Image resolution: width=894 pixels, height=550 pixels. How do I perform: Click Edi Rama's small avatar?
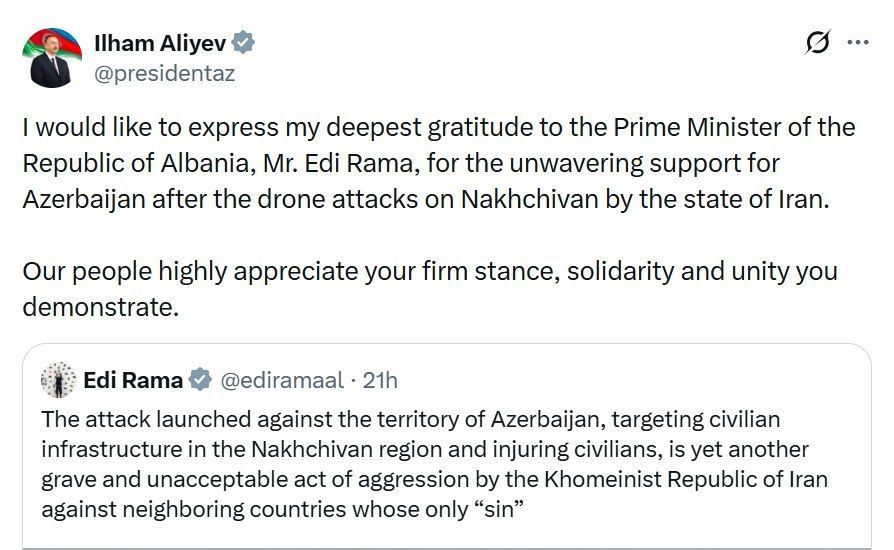[60, 380]
